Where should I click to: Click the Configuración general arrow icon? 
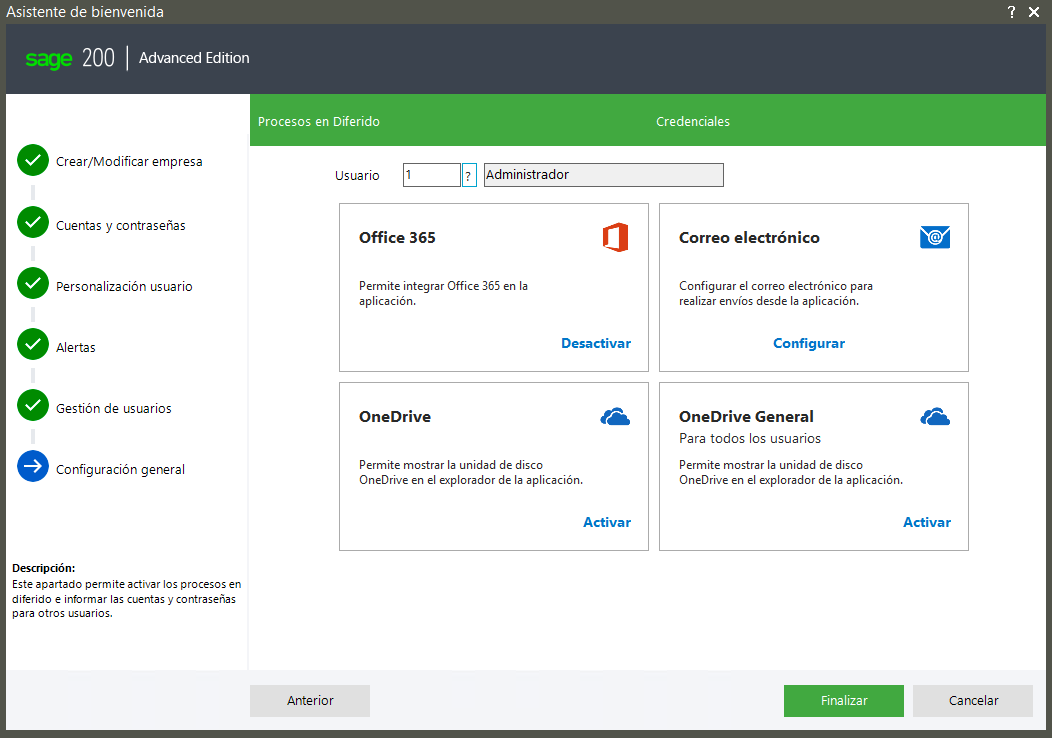[x=33, y=466]
